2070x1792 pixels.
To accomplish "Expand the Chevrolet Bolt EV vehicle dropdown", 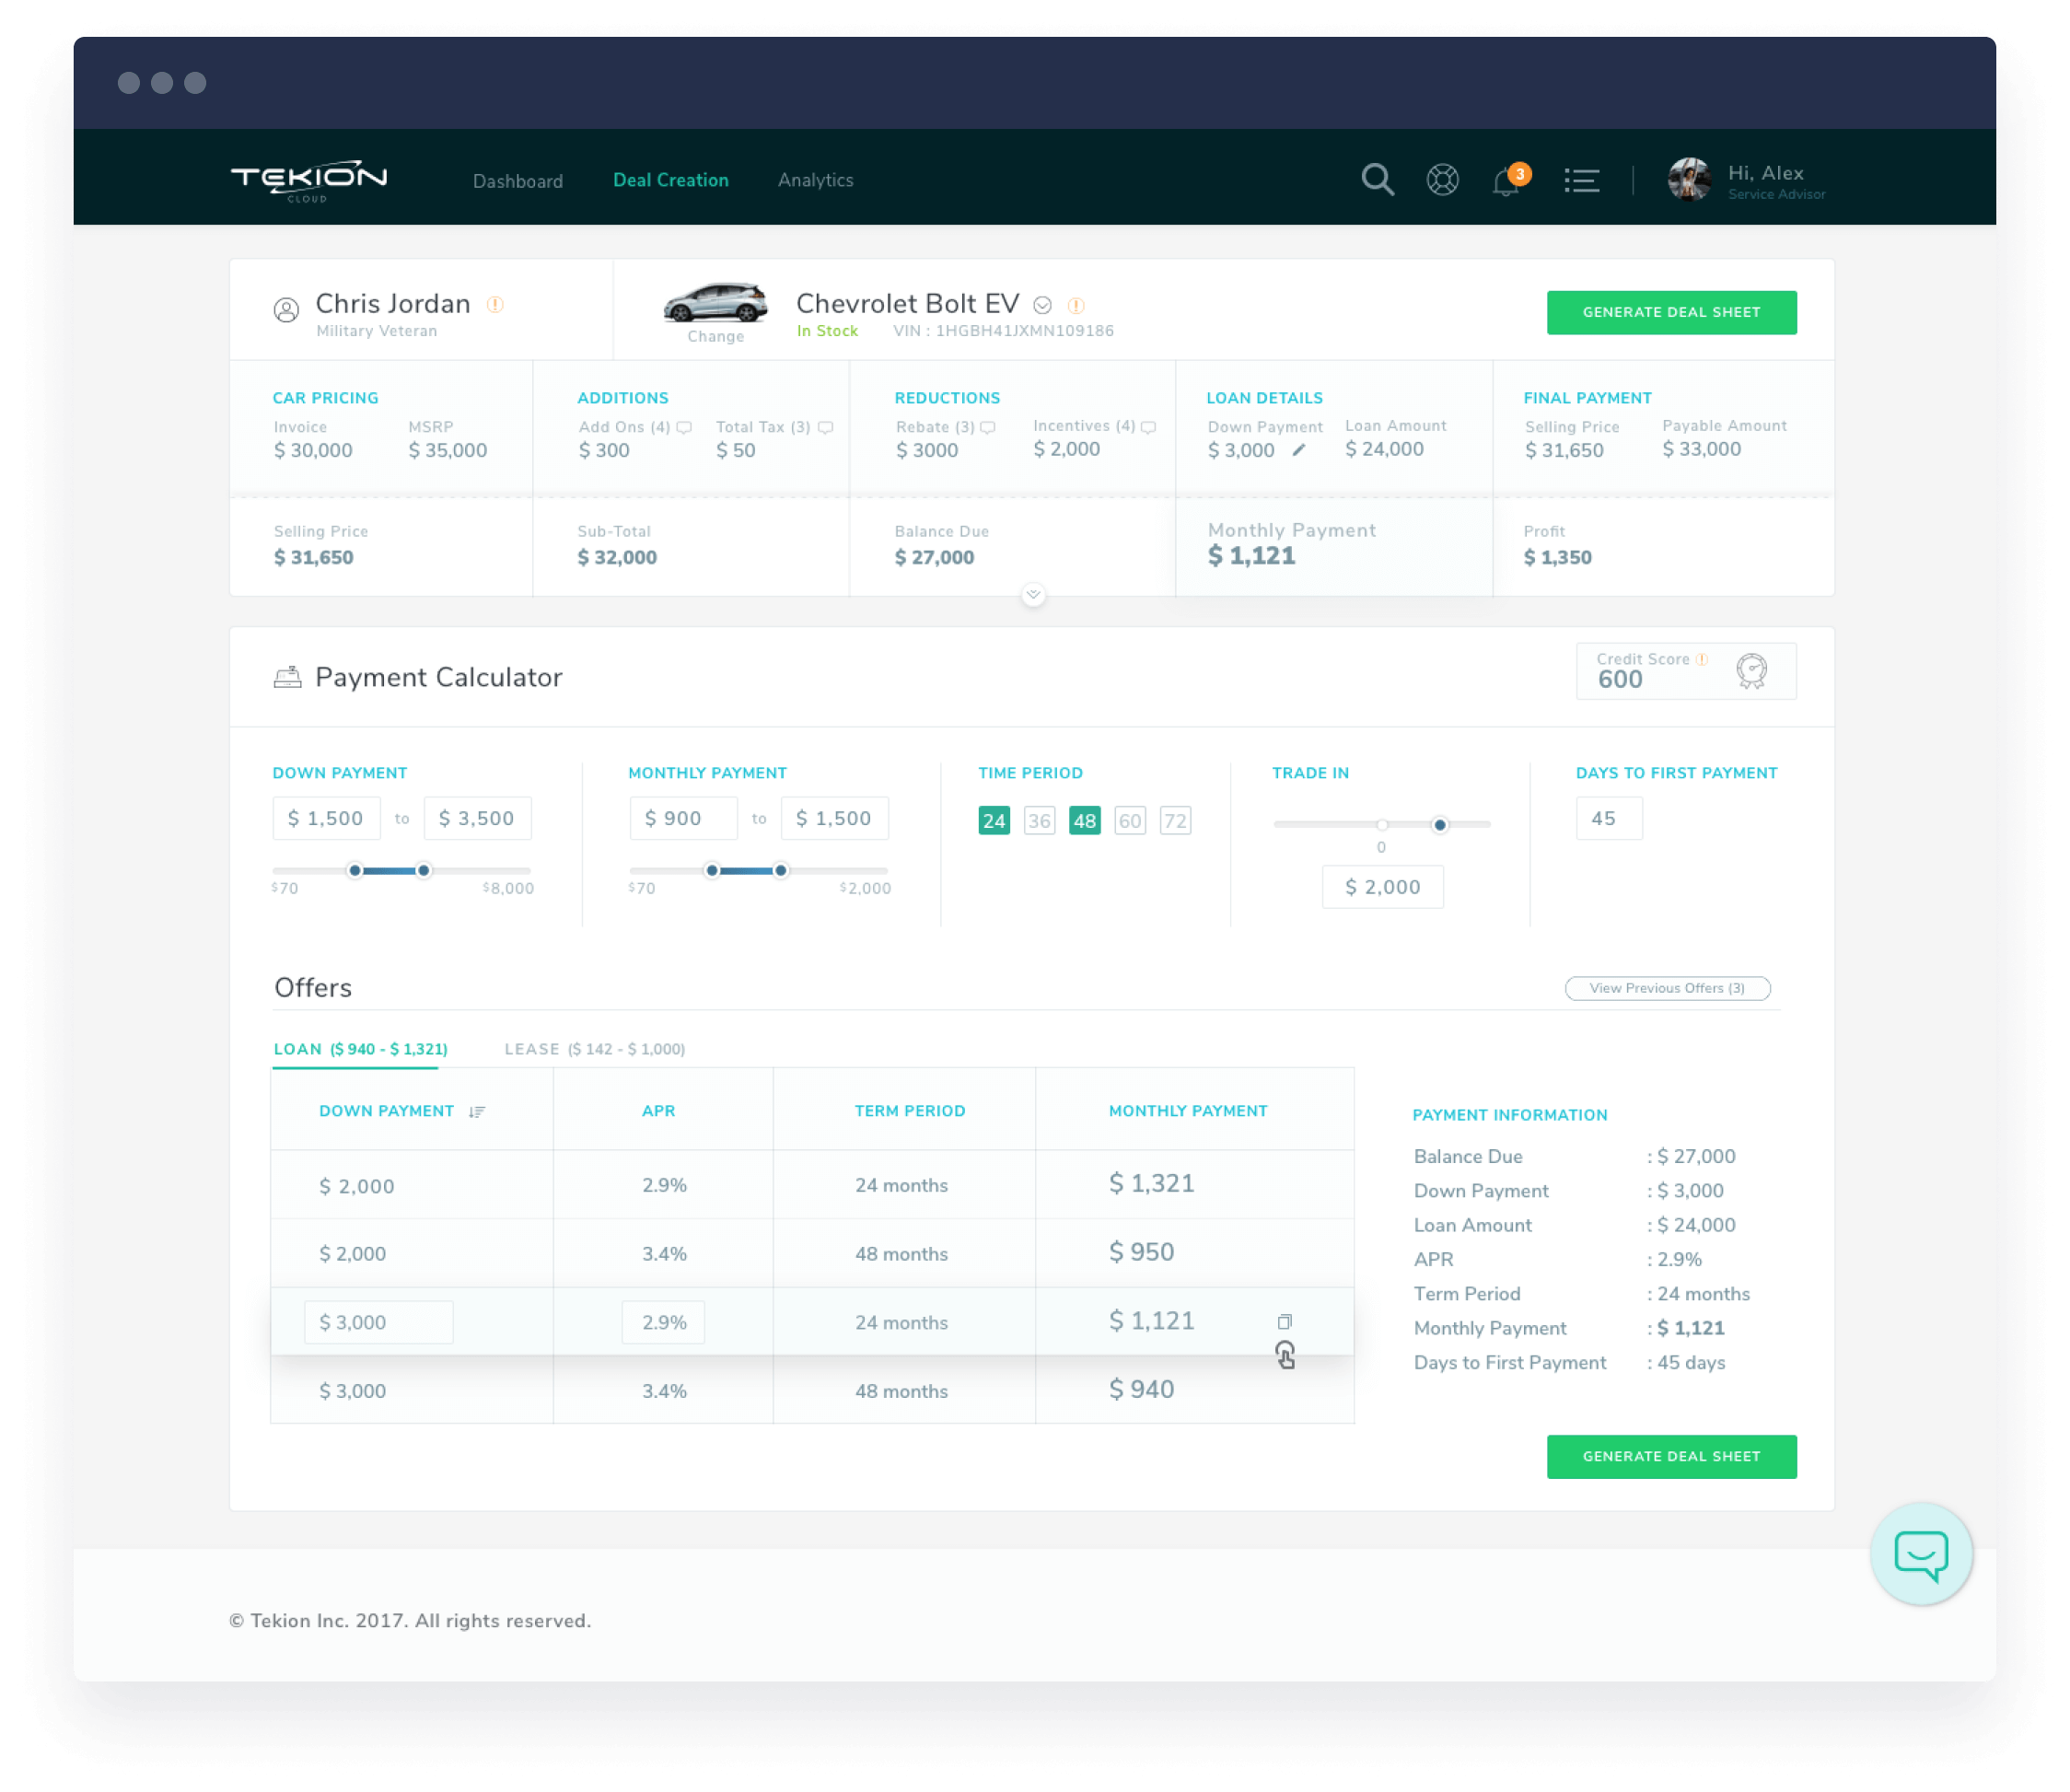I will coord(1043,305).
